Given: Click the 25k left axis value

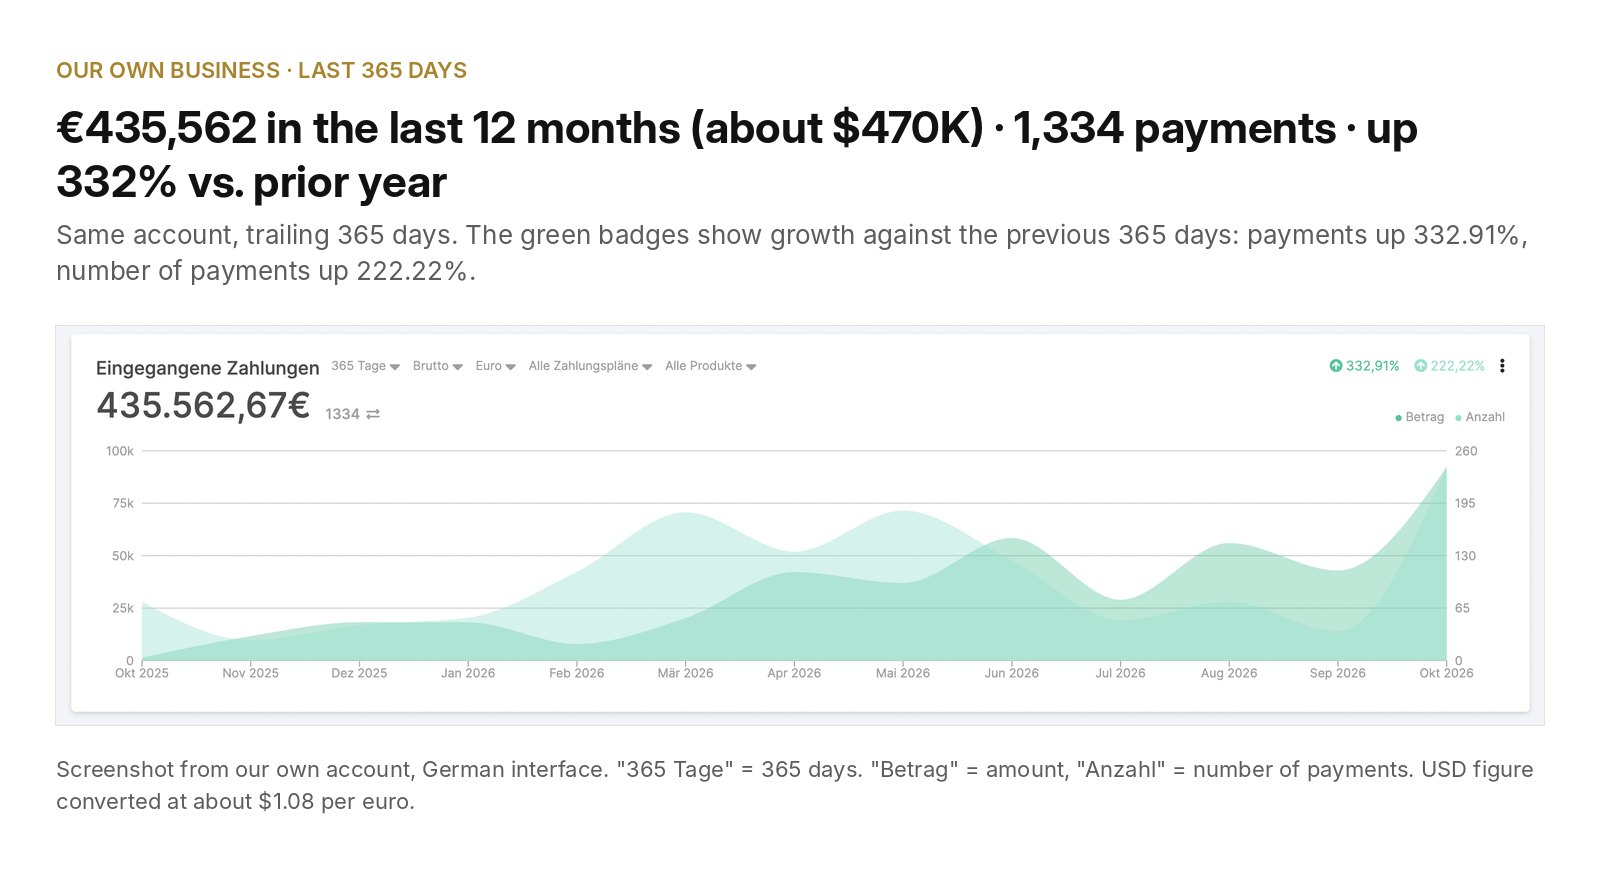Looking at the screenshot, I should 123,608.
